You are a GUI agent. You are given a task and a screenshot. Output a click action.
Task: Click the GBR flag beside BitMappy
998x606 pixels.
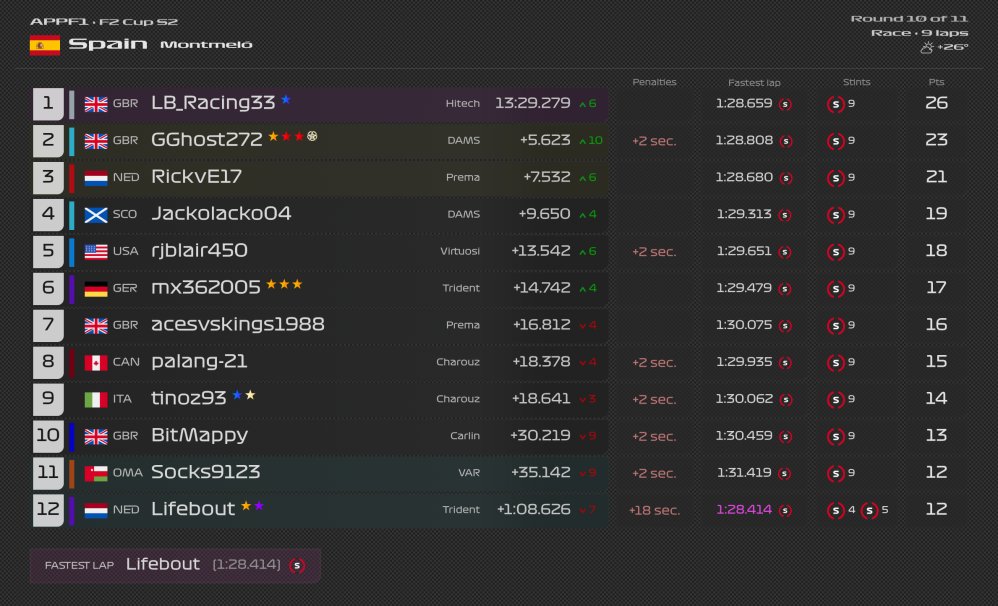[96, 437]
